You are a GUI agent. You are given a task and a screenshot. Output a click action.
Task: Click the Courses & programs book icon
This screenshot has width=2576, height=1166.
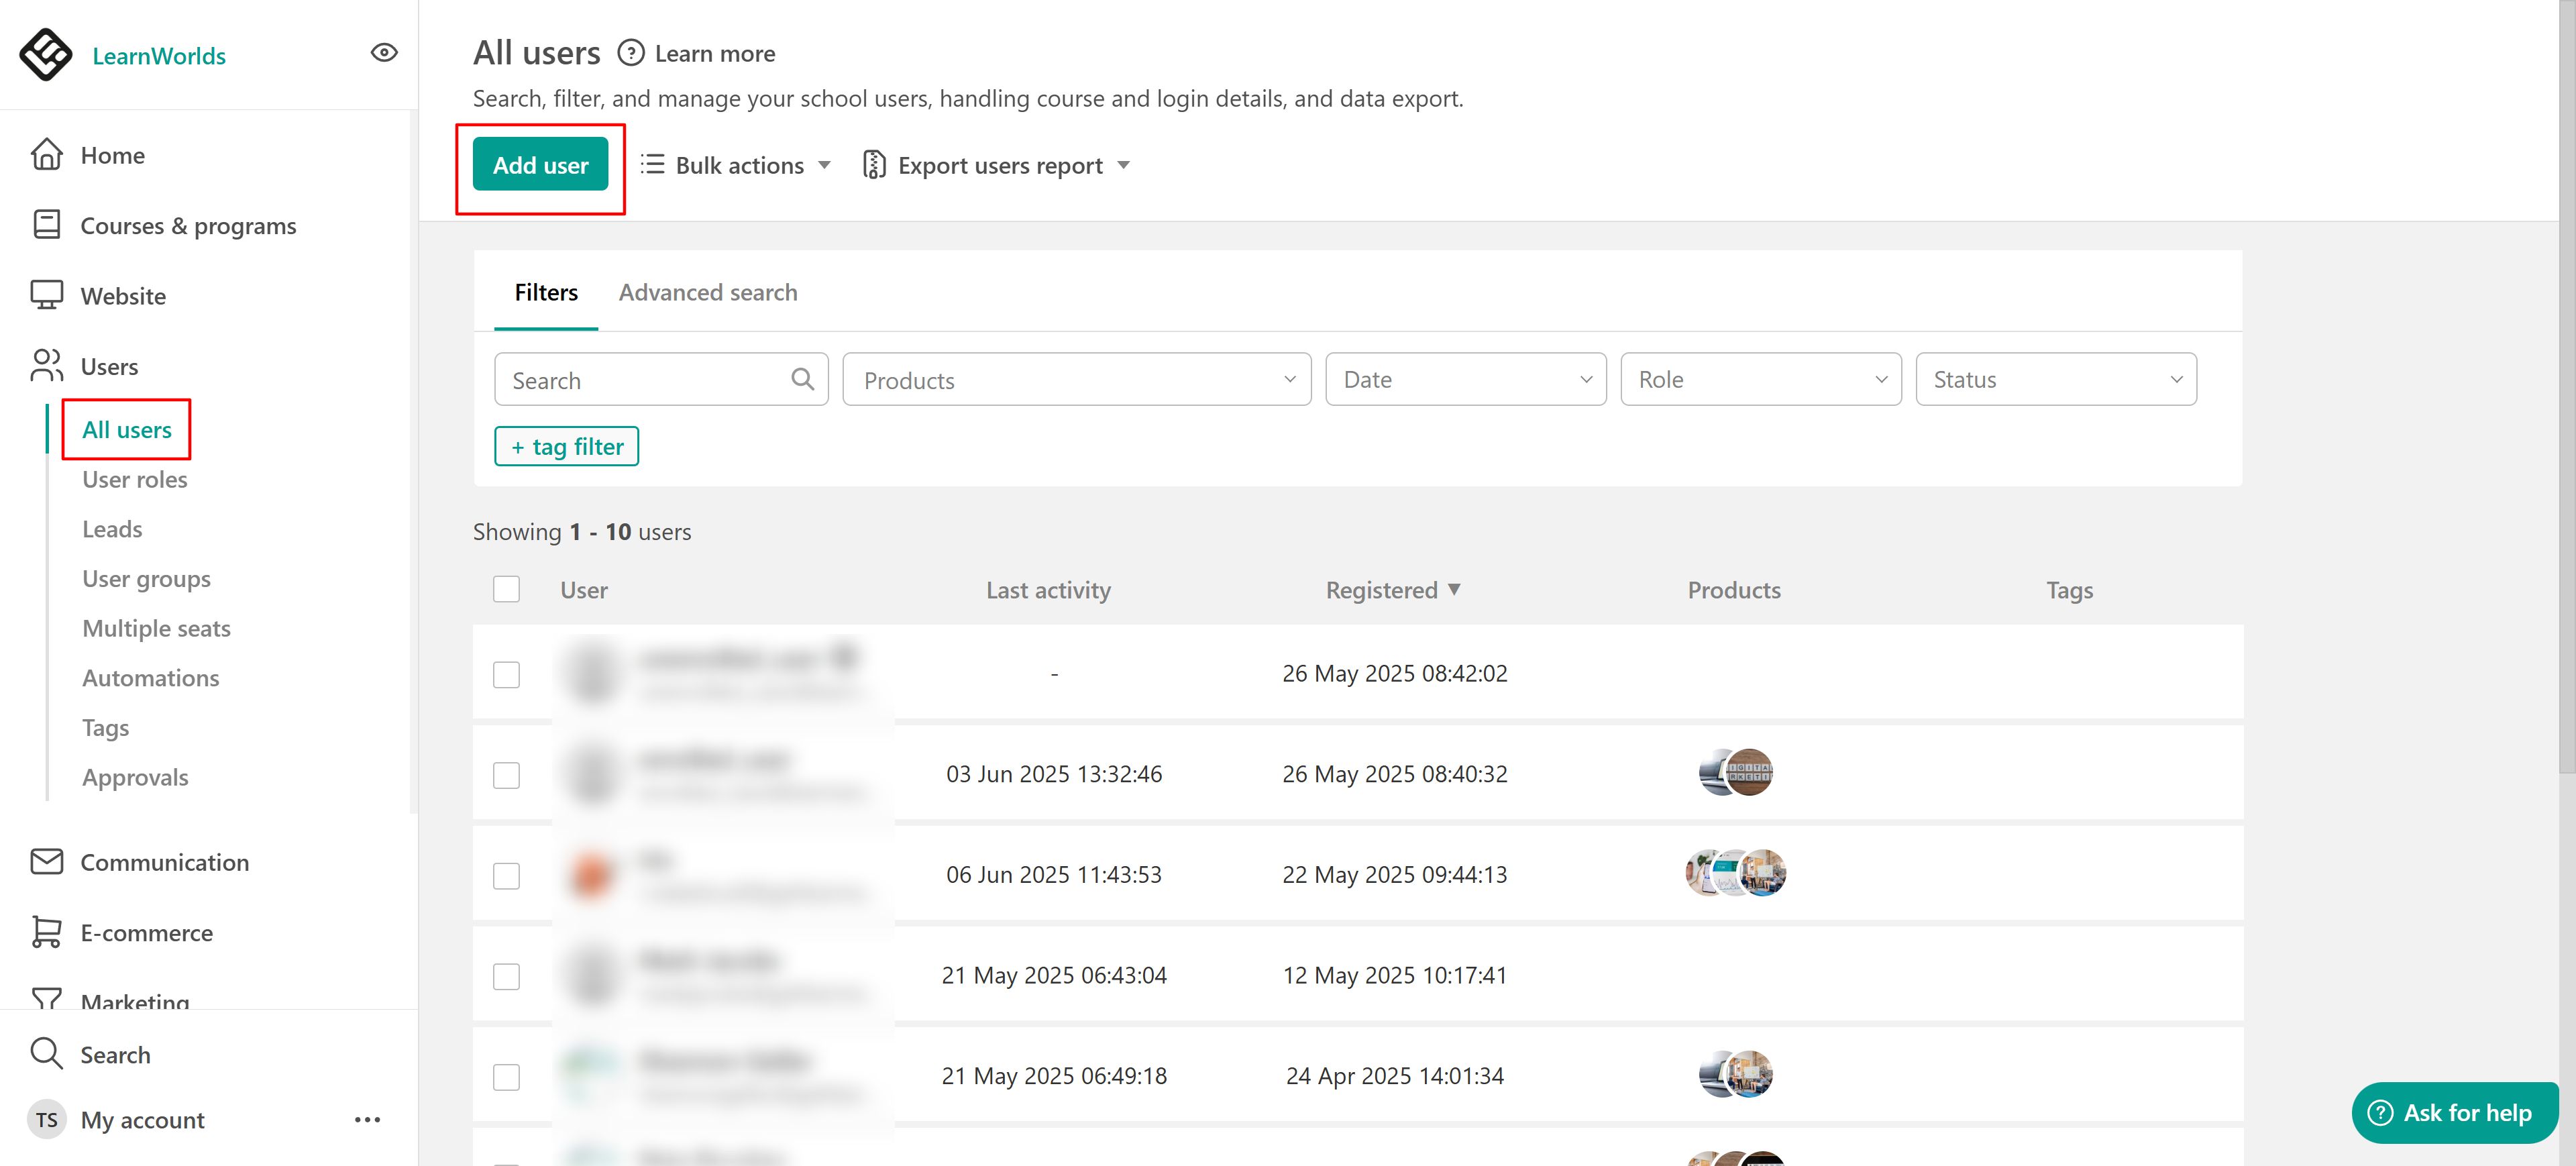click(x=46, y=225)
